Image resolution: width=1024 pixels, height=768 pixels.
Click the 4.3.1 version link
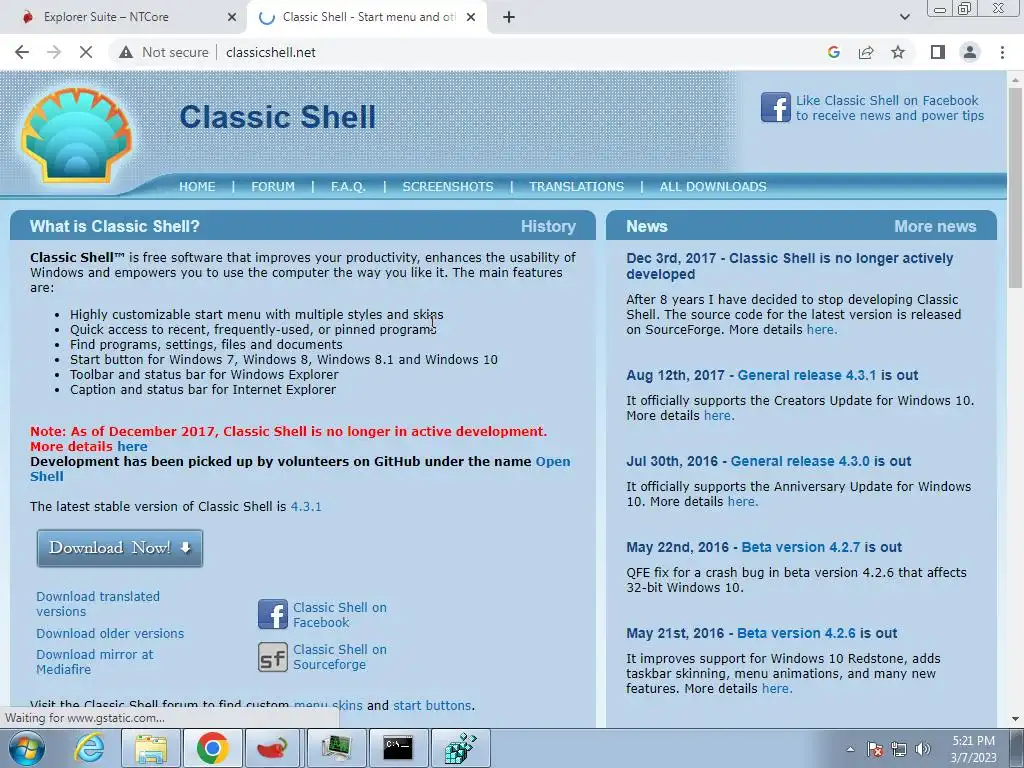306,507
